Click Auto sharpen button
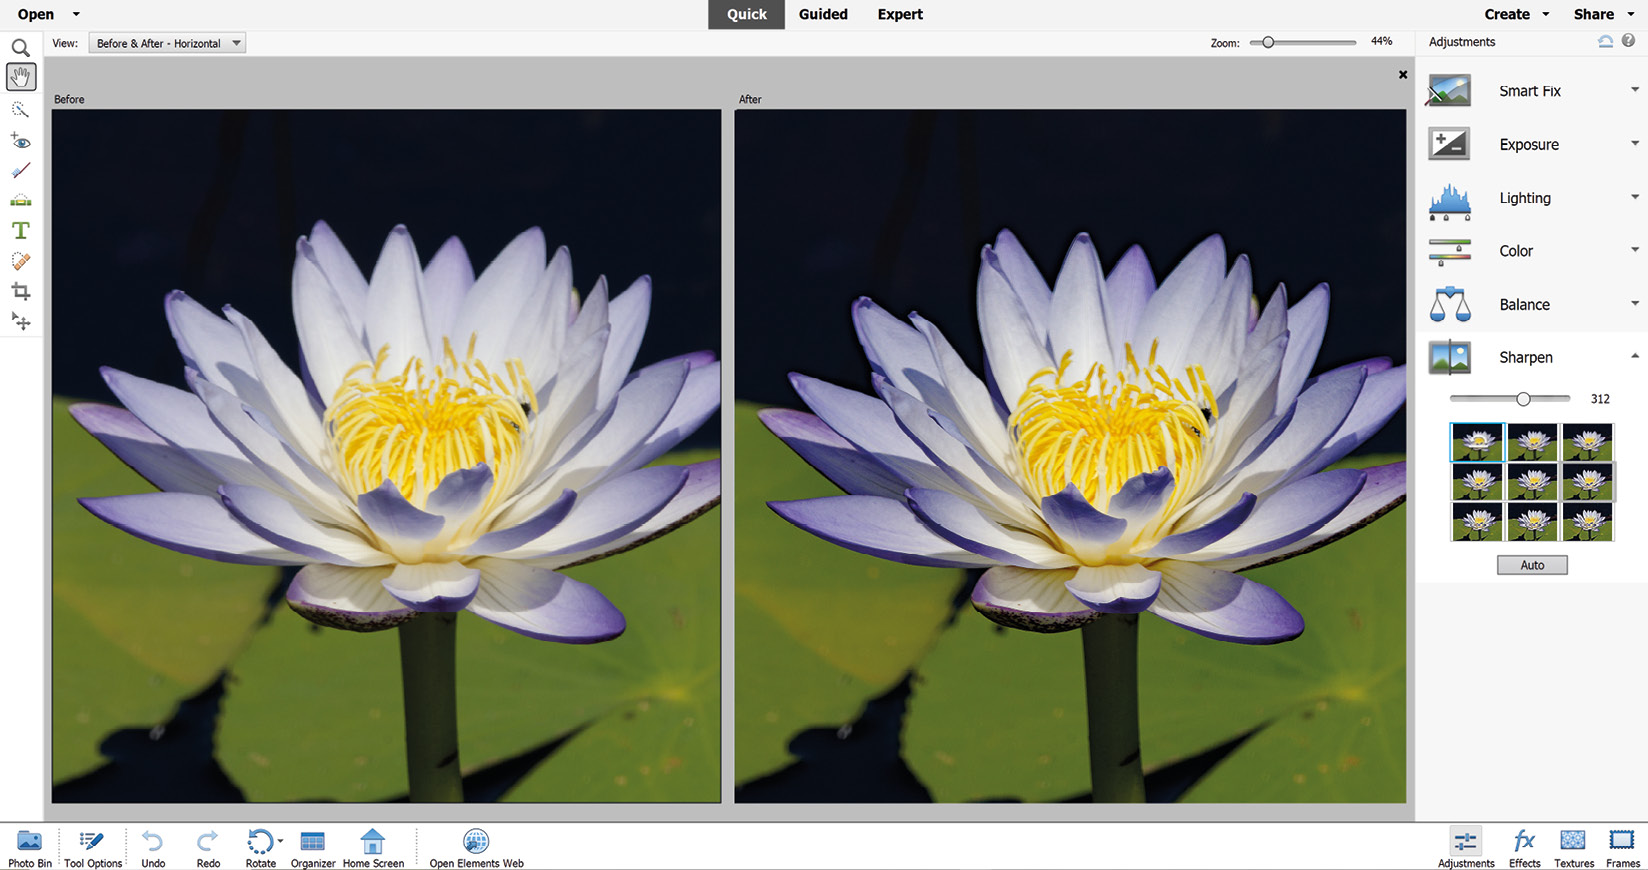This screenshot has width=1648, height=870. [1532, 565]
